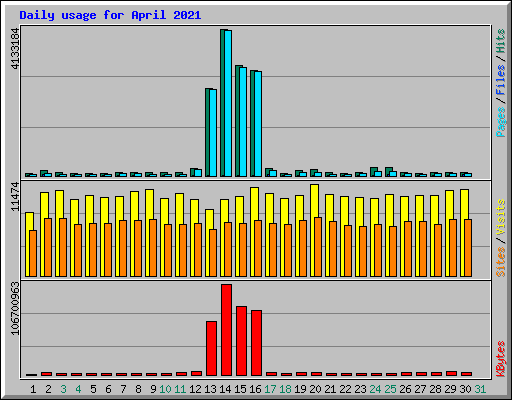Screen dimensions: 512x400
Task: Select the 106700963 KBytes axis value
Action: [15, 308]
